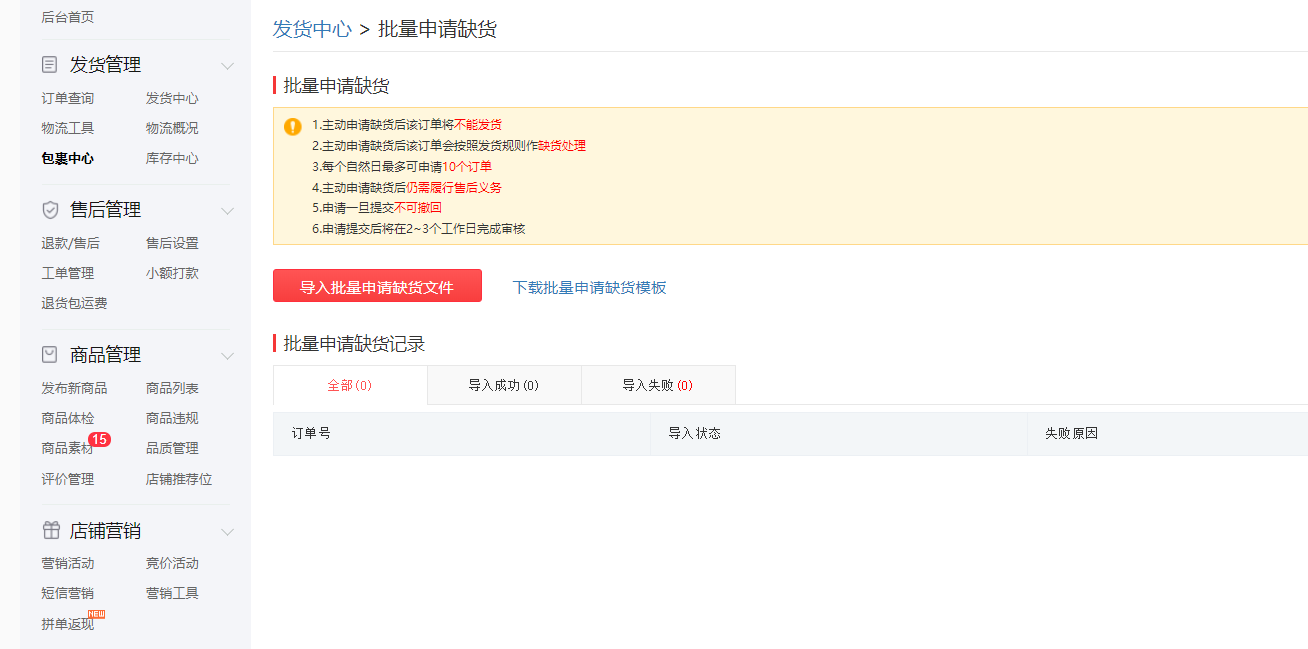The image size is (1308, 649).
Task: Collapse the 发货管理 section chevron
Action: 227,66
